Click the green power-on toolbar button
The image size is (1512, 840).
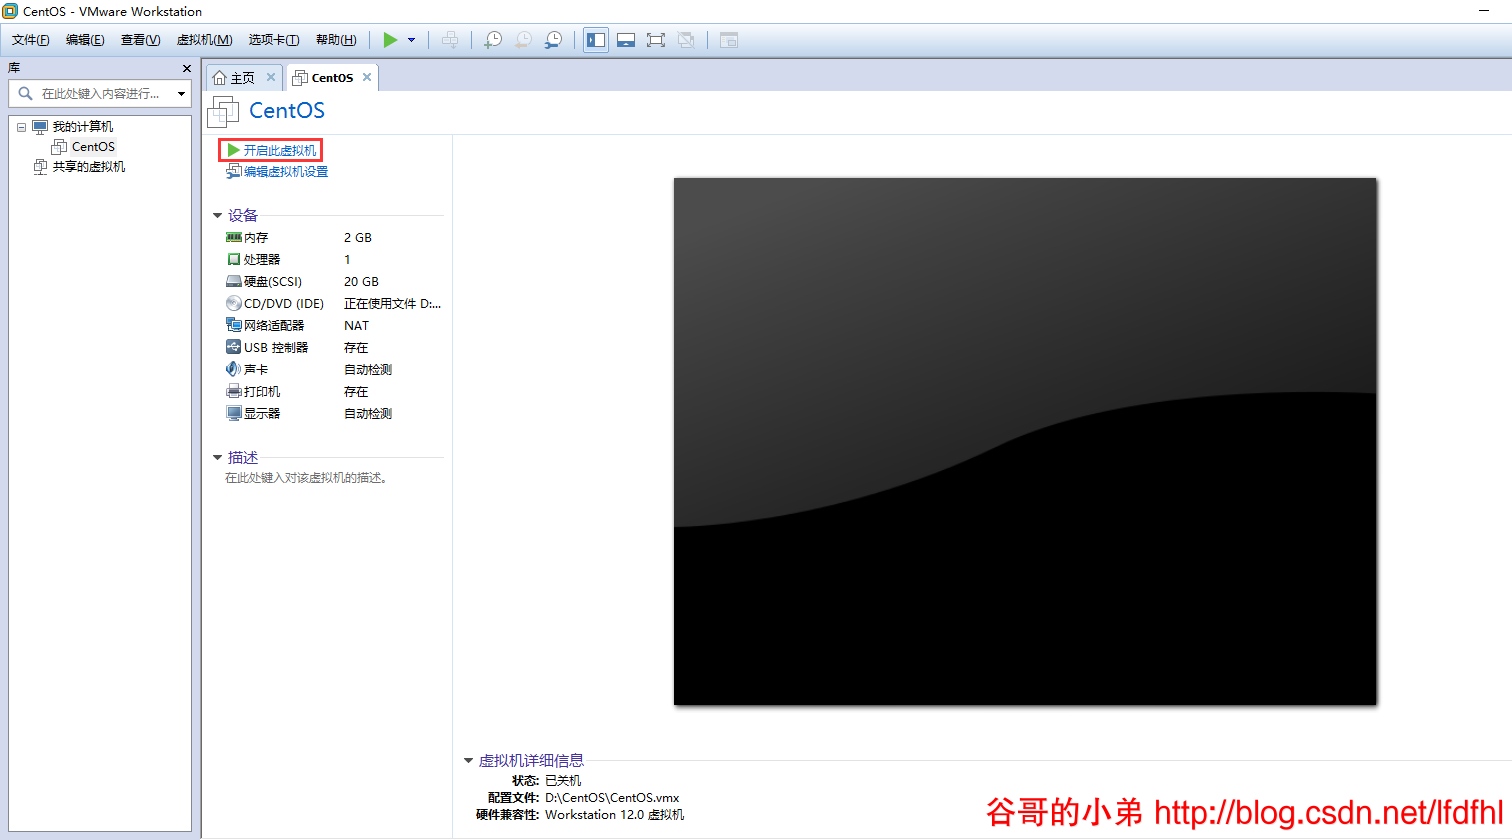[390, 40]
